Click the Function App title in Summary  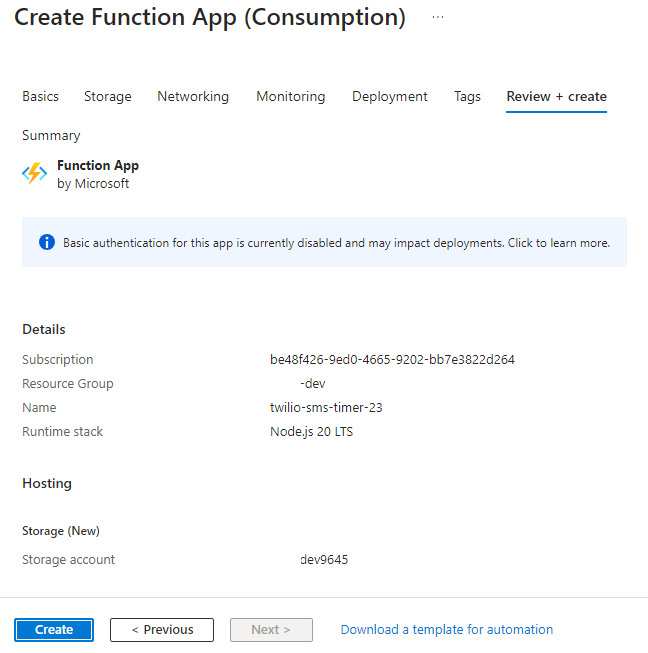click(98, 166)
